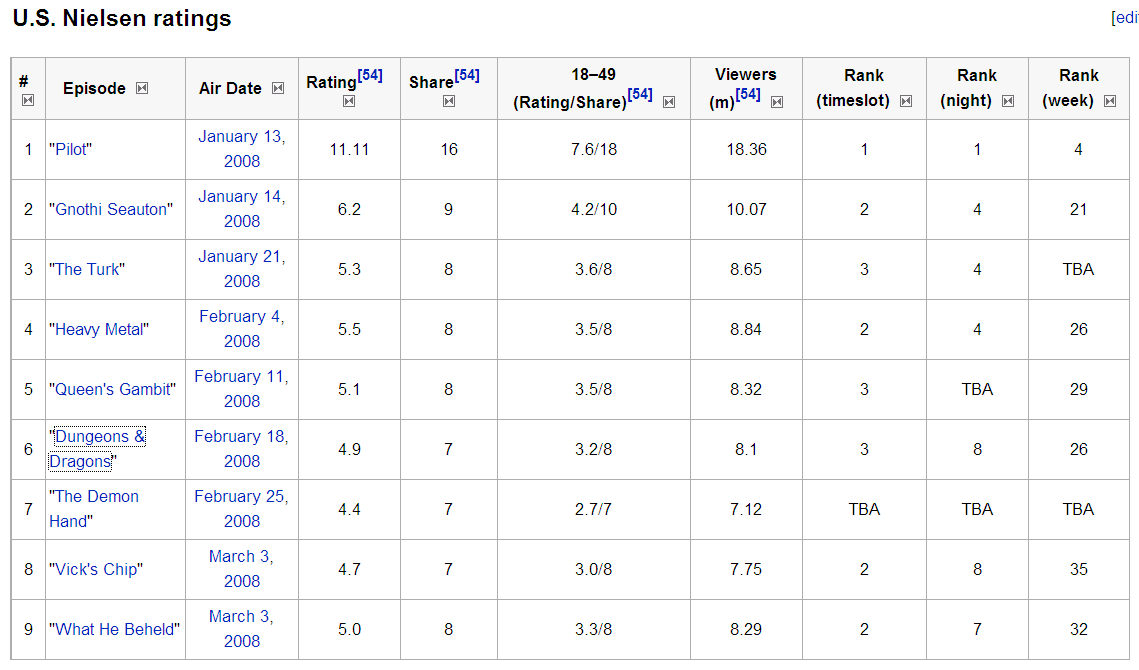The height and width of the screenshot is (670, 1139).
Task: Sort by Rank (timeslot) column icon
Action: [x=906, y=101]
